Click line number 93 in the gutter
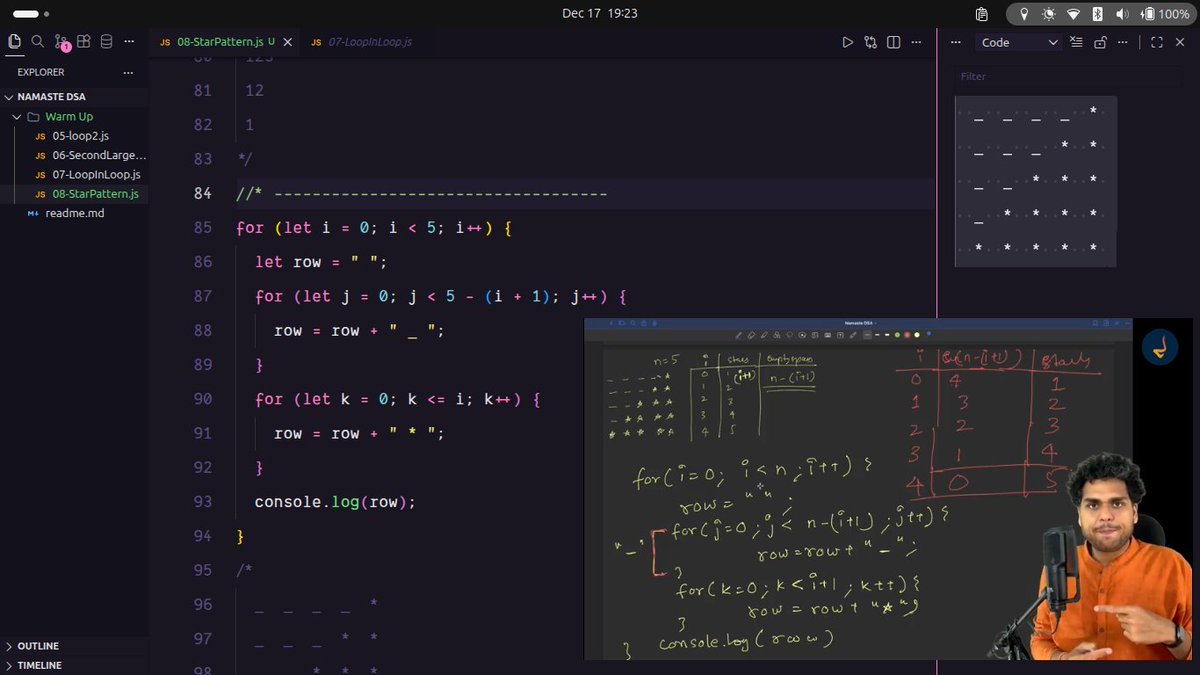The height and width of the screenshot is (675, 1200). (202, 502)
